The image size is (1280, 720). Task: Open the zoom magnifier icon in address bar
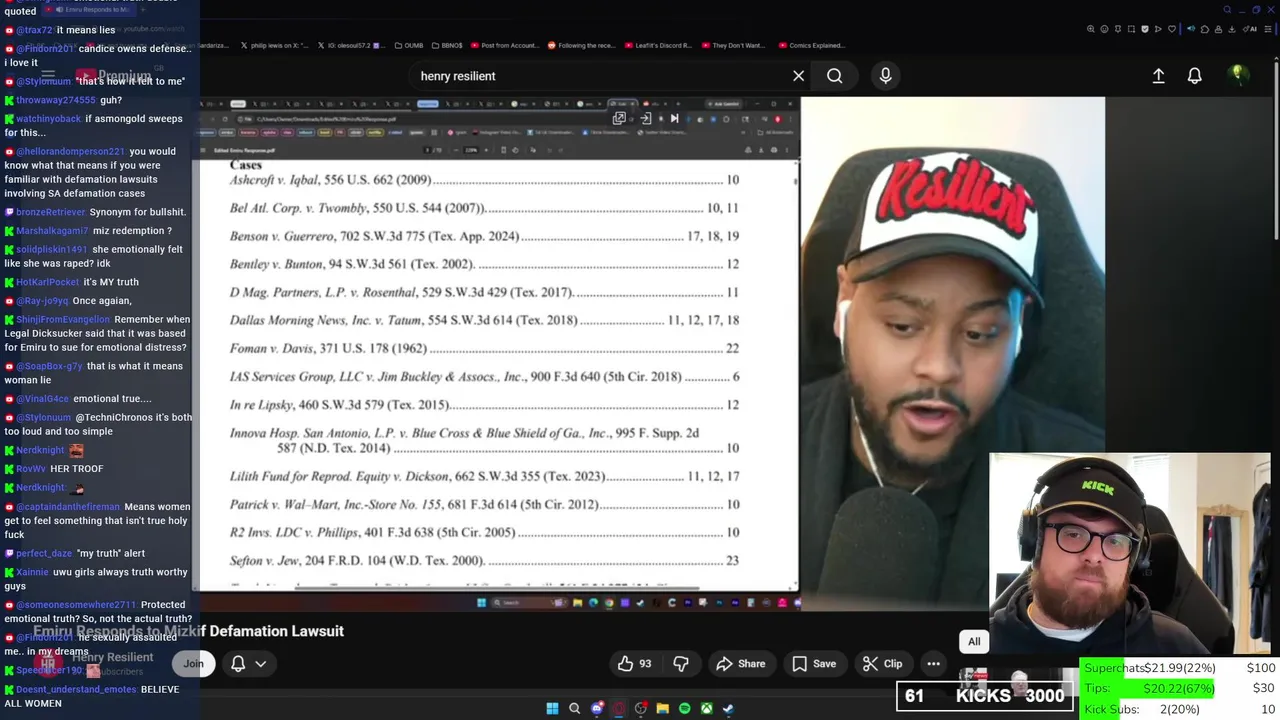1091,29
